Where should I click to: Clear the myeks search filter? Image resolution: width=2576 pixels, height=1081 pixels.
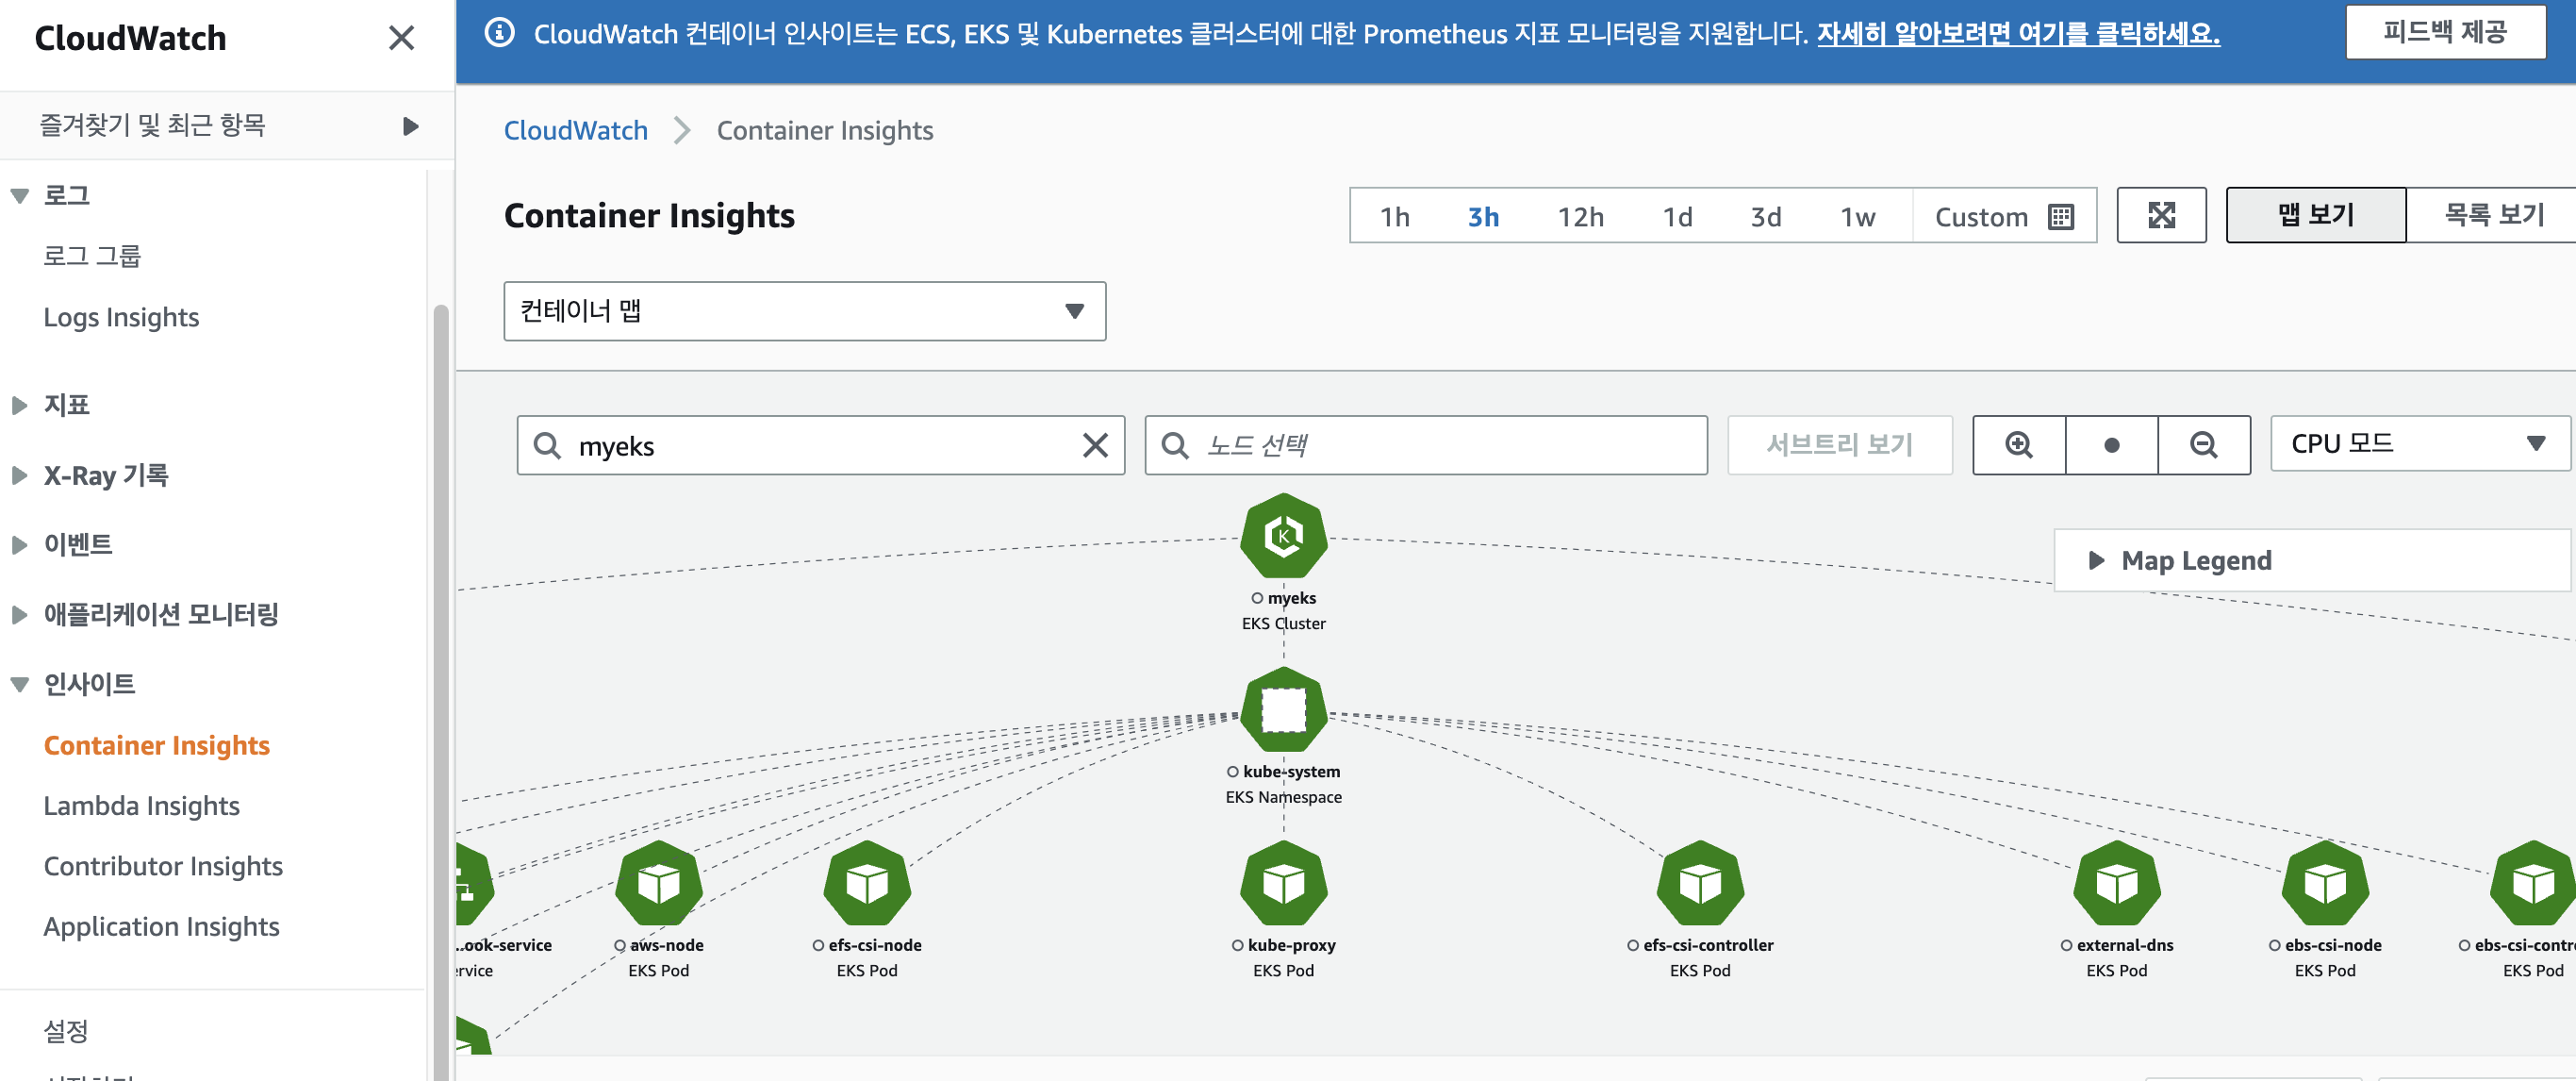click(1095, 445)
